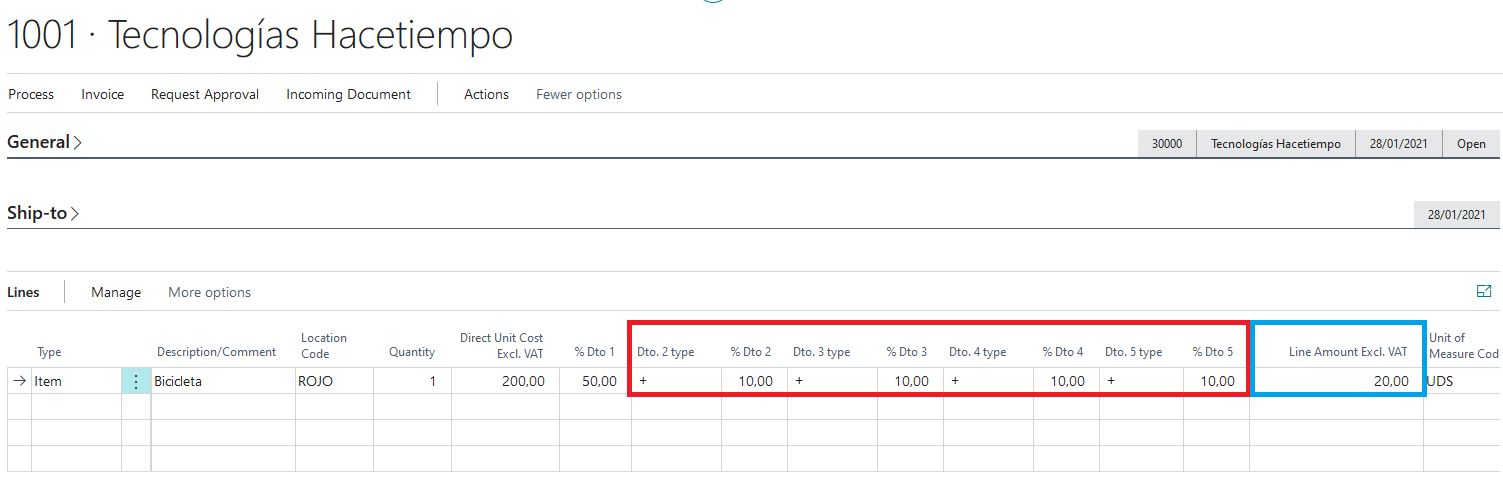The height and width of the screenshot is (491, 1503).
Task: Click the % Dto 1 cell showing 50,00
Action: click(x=595, y=381)
